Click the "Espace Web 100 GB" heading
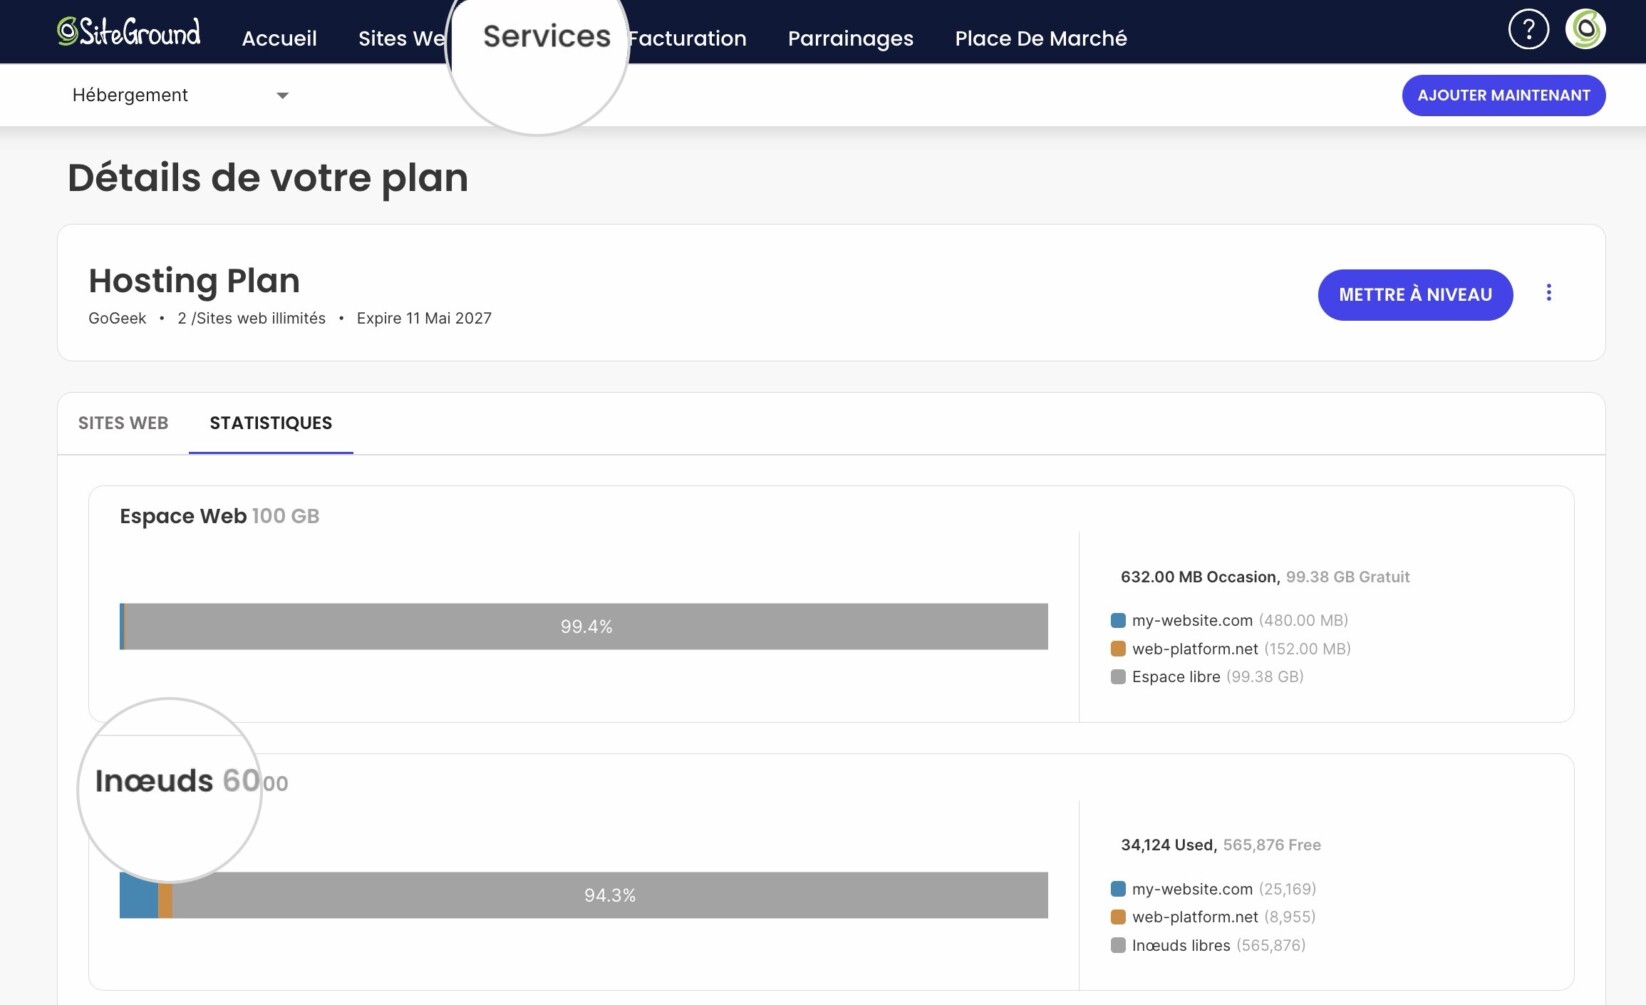1646x1005 pixels. point(220,516)
